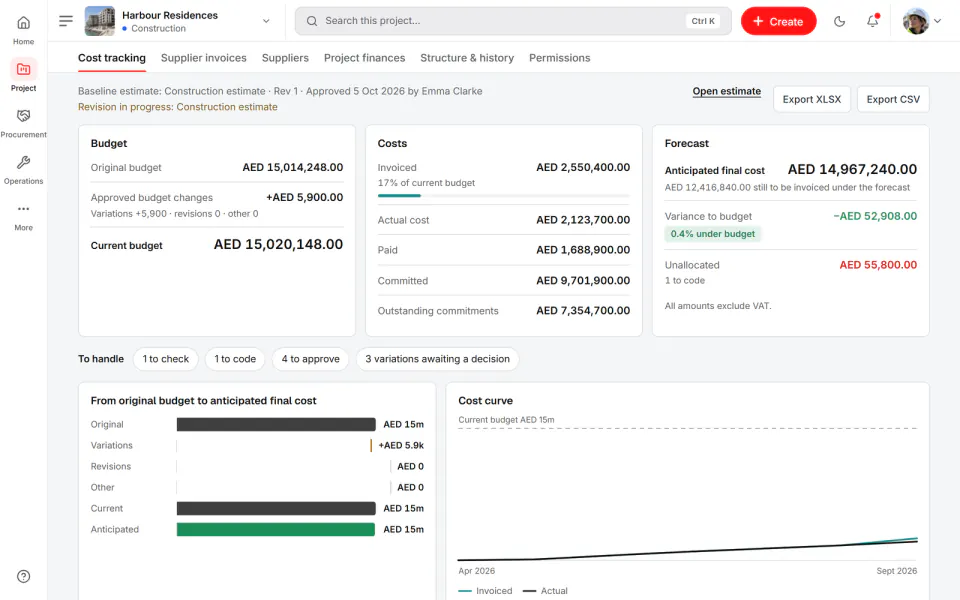This screenshot has height=600, width=960.
Task: Click the invoiced 17% progress bar
Action: (x=503, y=195)
